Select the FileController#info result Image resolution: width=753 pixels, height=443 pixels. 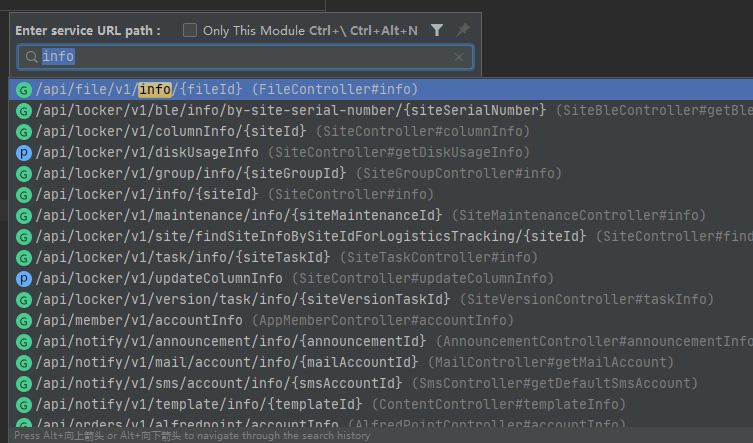381,89
